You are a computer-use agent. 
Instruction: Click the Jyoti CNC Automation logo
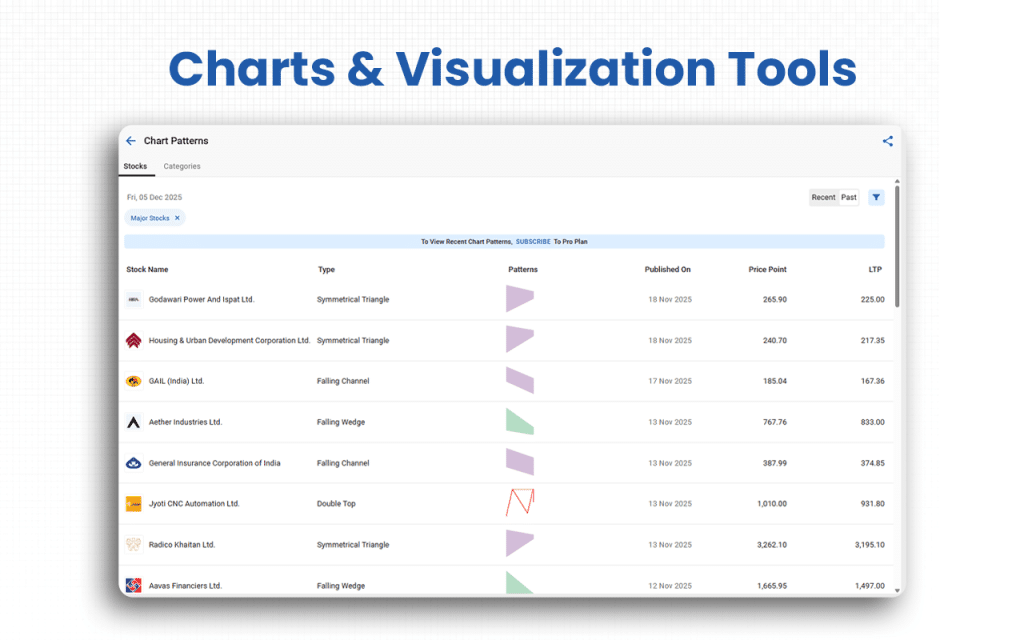[133, 503]
